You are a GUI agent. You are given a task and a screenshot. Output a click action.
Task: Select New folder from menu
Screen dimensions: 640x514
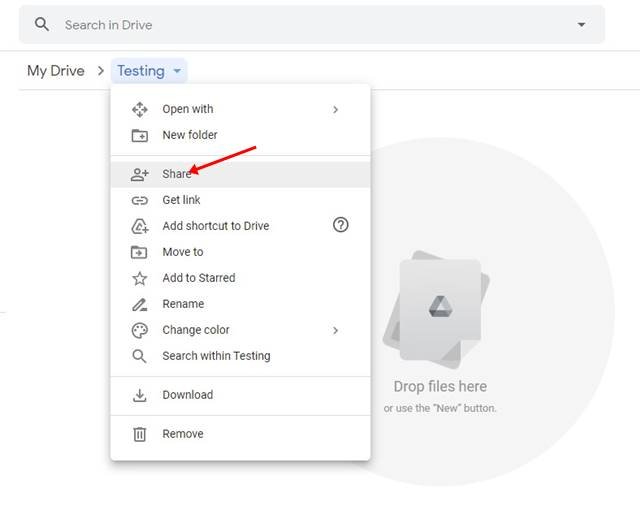(240, 135)
